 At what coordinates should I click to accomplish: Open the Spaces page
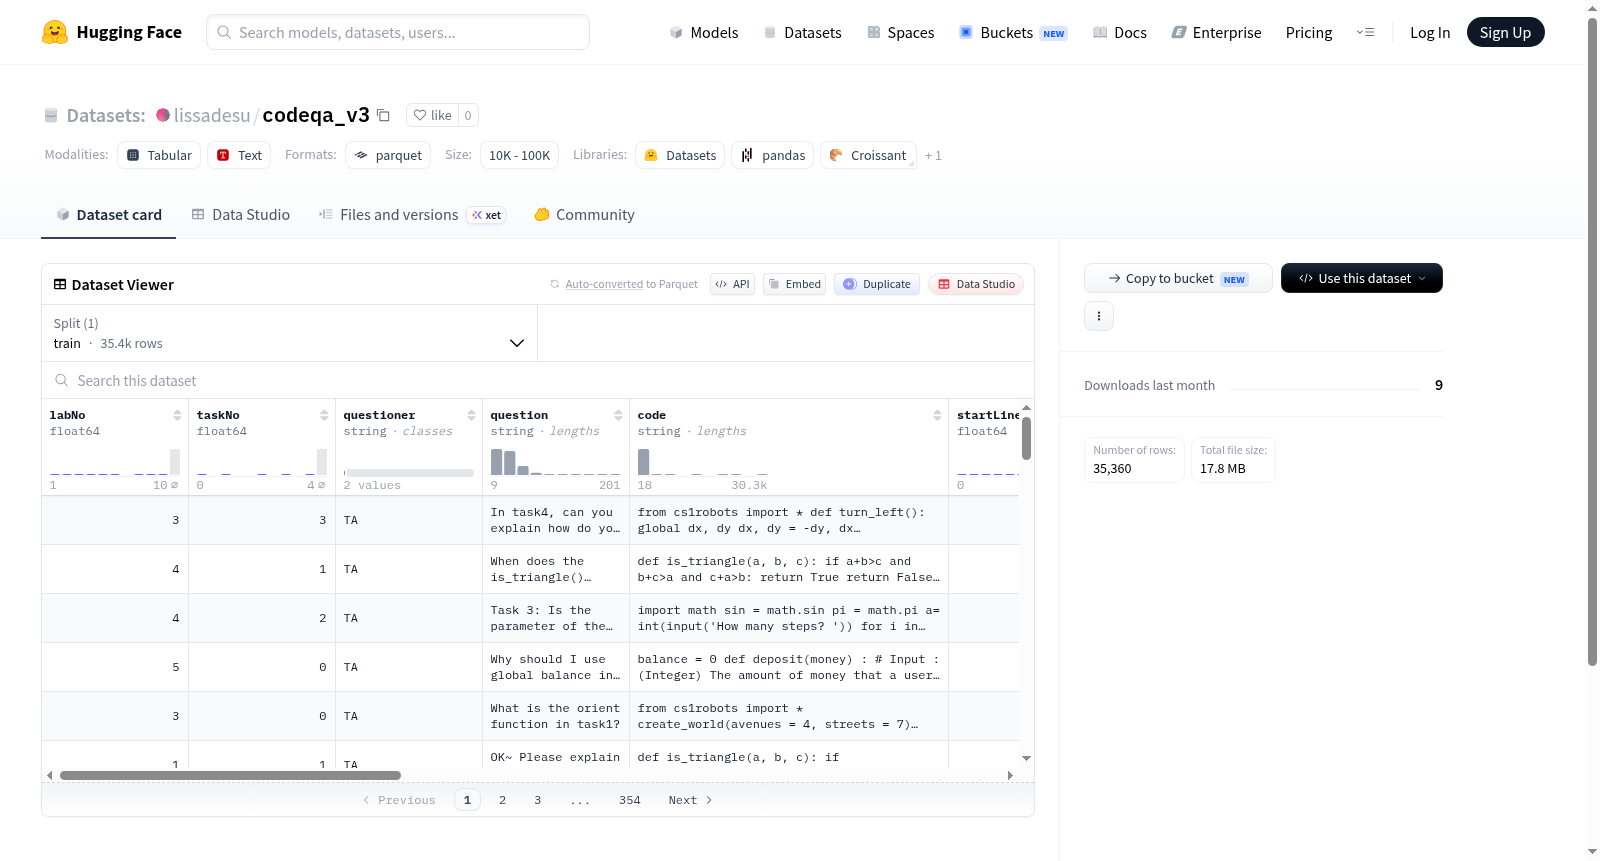[x=900, y=32]
